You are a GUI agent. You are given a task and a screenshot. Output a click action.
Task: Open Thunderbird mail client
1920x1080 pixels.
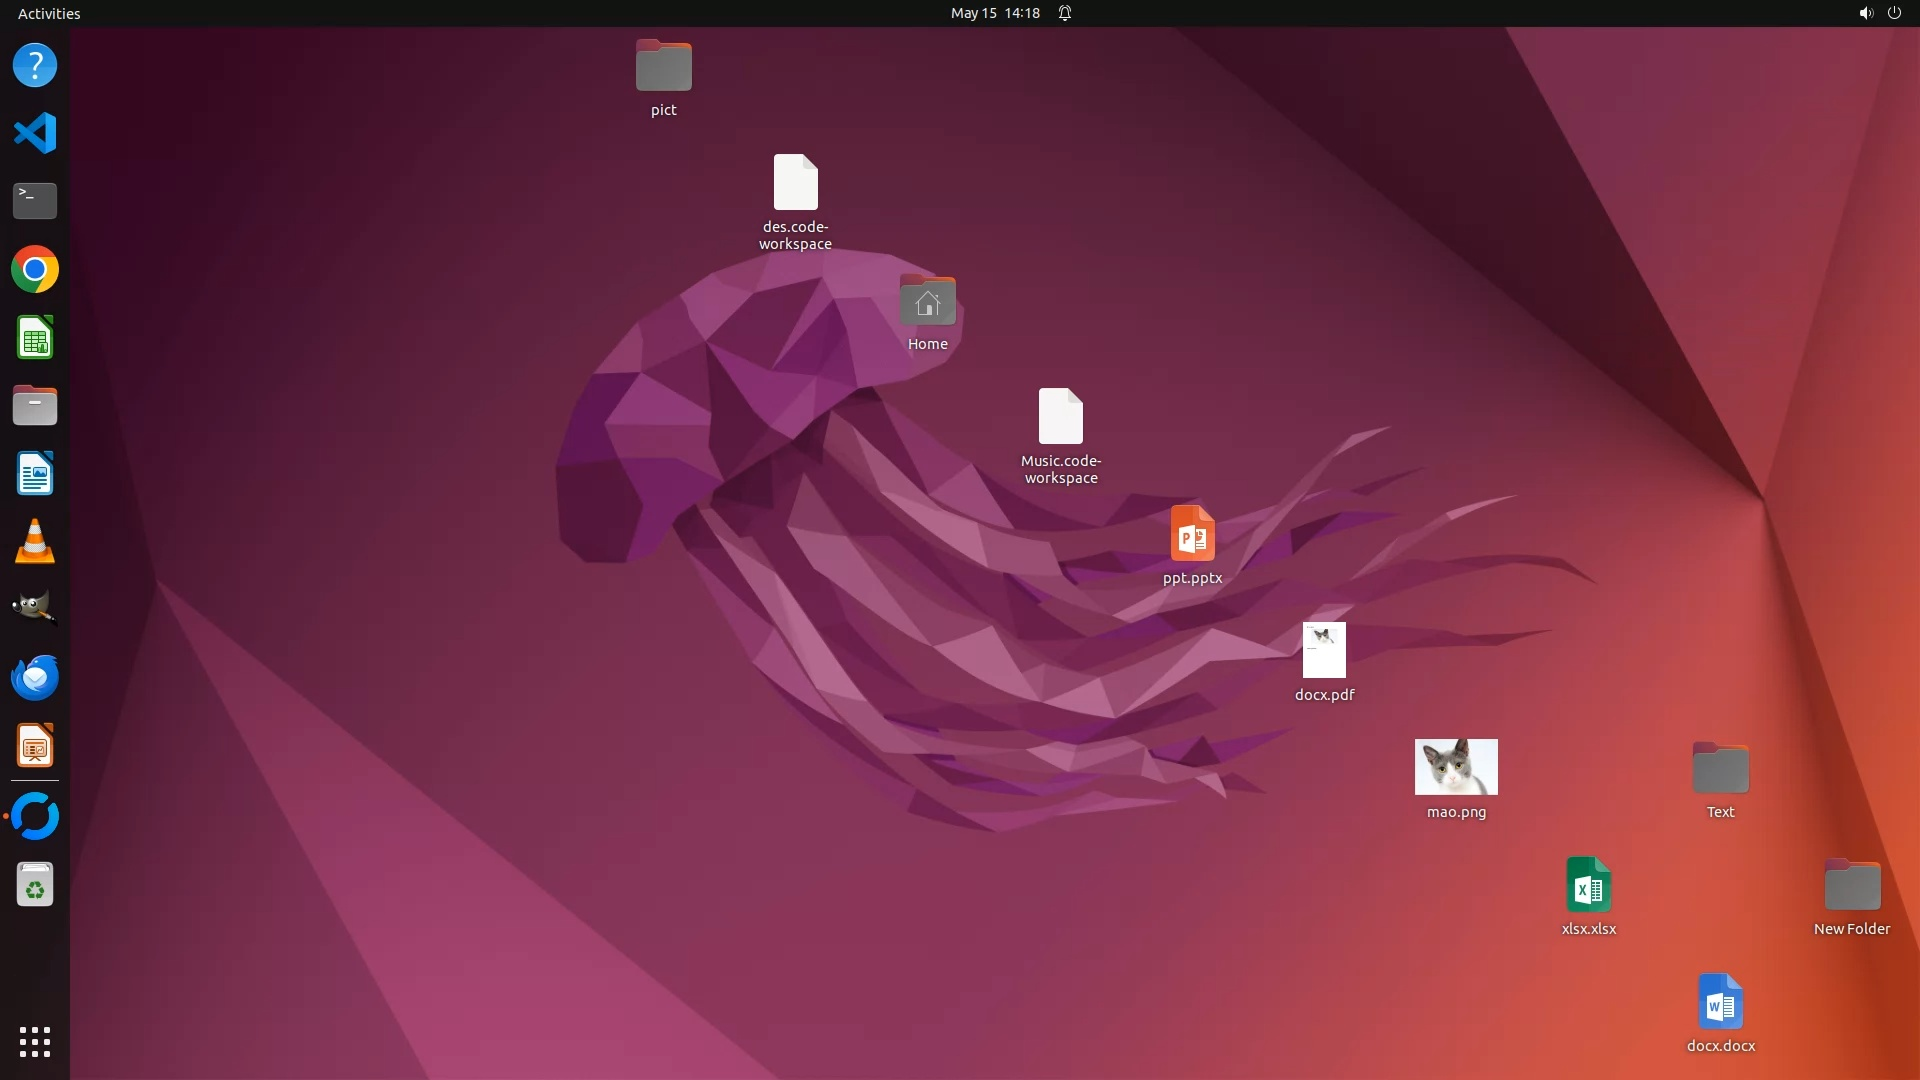(35, 678)
